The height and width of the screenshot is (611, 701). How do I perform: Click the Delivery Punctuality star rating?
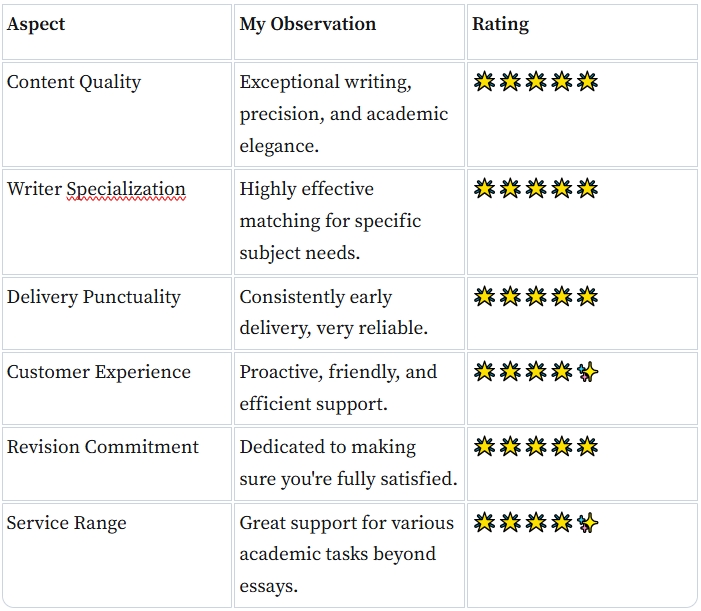(535, 297)
